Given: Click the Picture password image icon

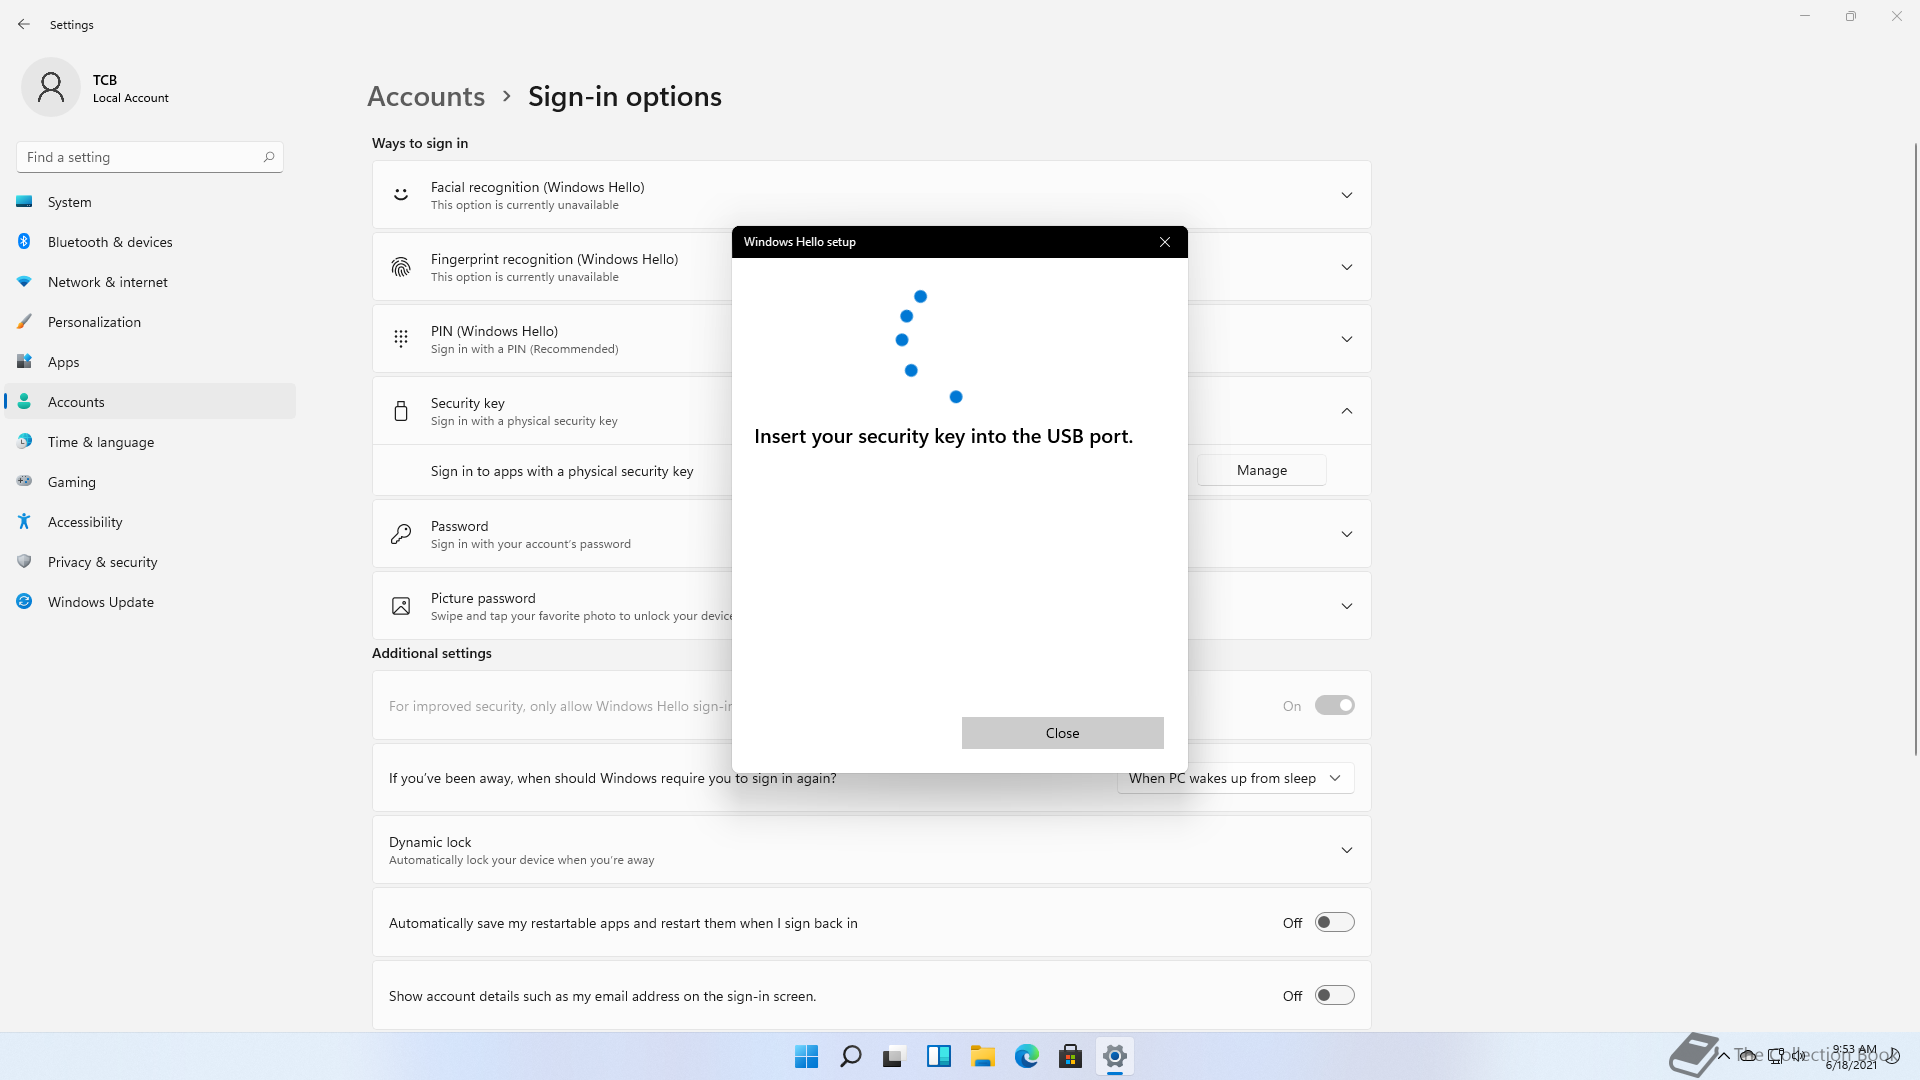Looking at the screenshot, I should [401, 606].
